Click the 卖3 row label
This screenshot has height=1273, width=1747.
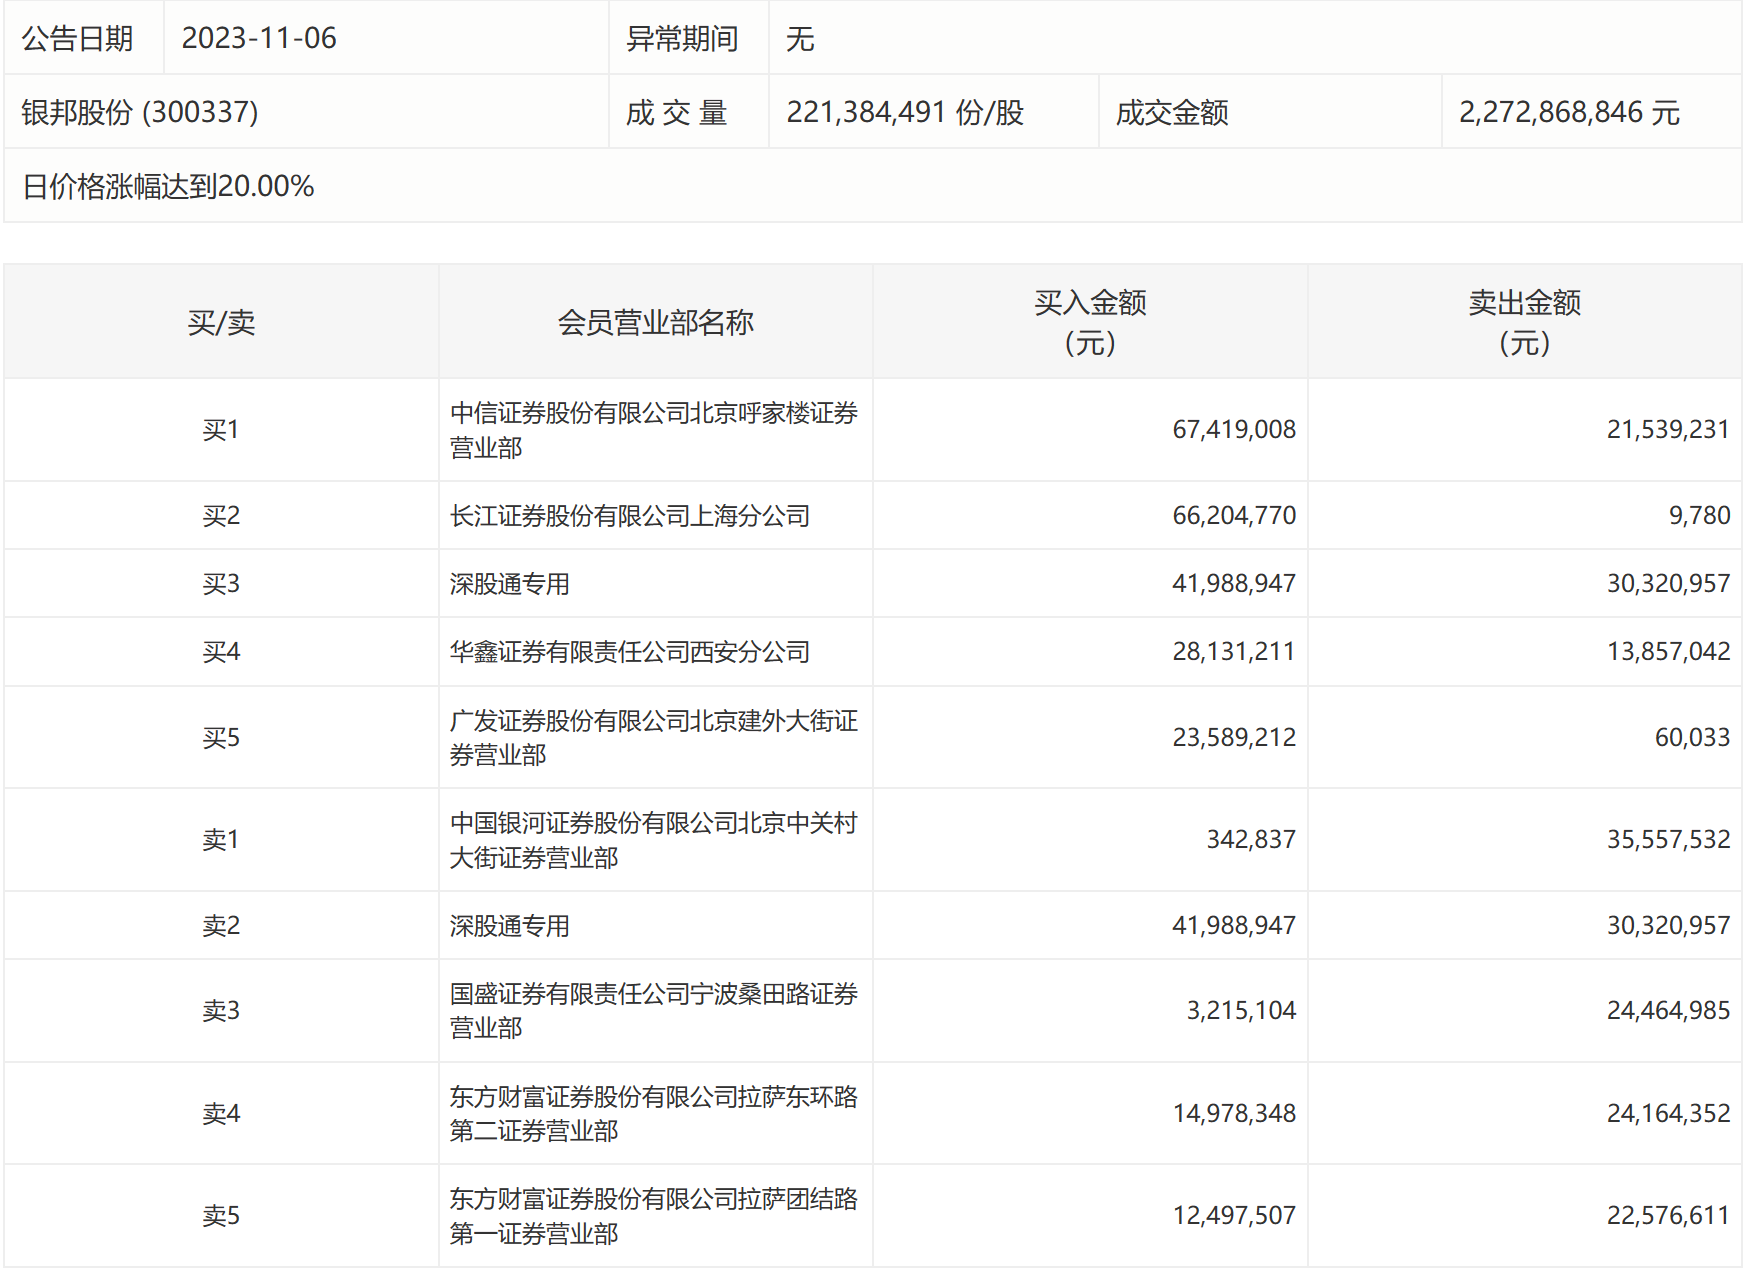click(221, 1010)
